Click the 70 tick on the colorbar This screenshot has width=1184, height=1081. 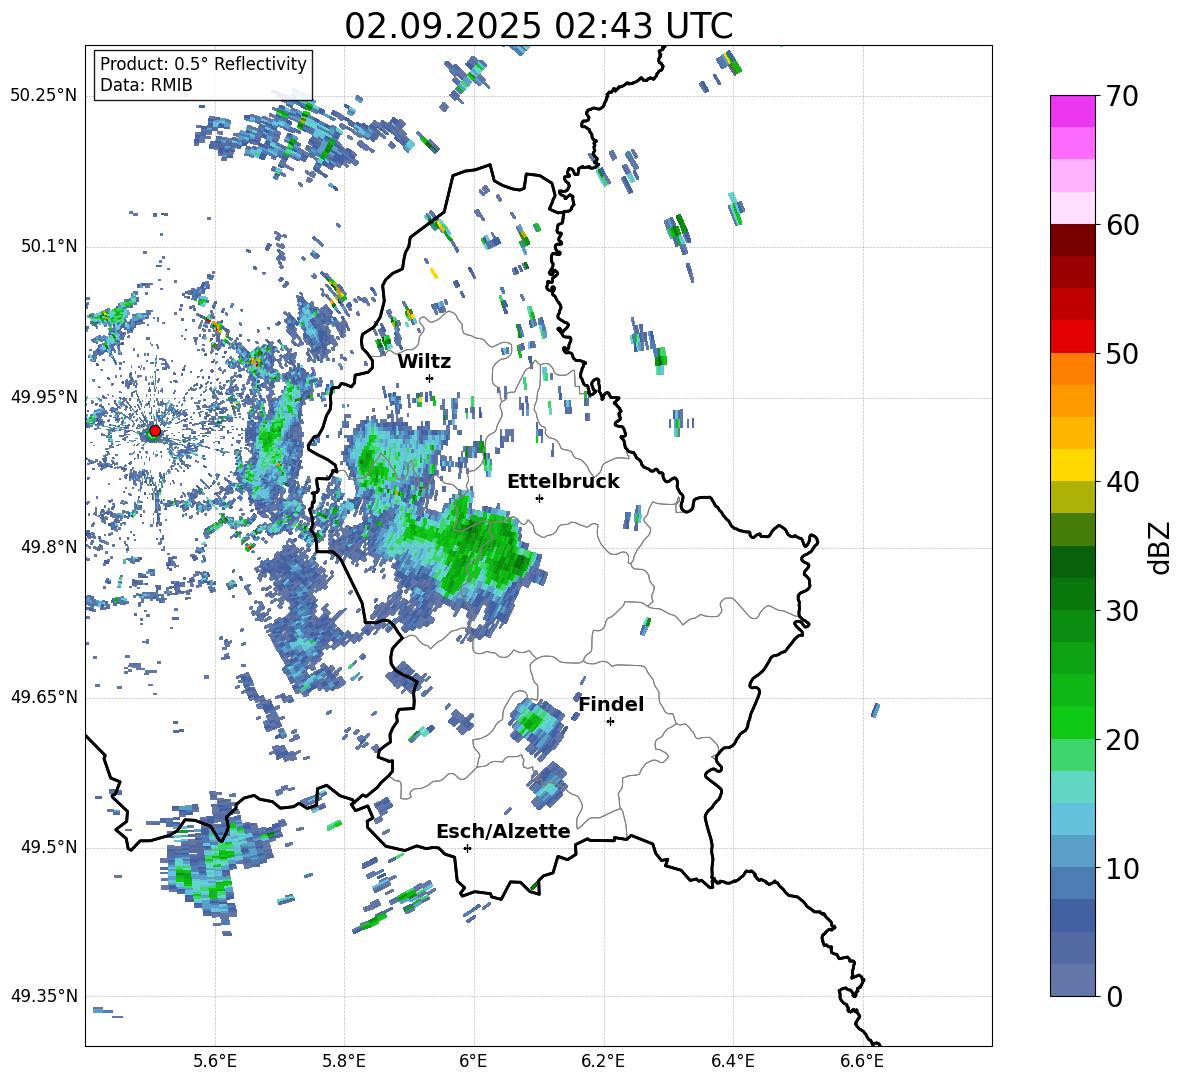pos(1121,97)
